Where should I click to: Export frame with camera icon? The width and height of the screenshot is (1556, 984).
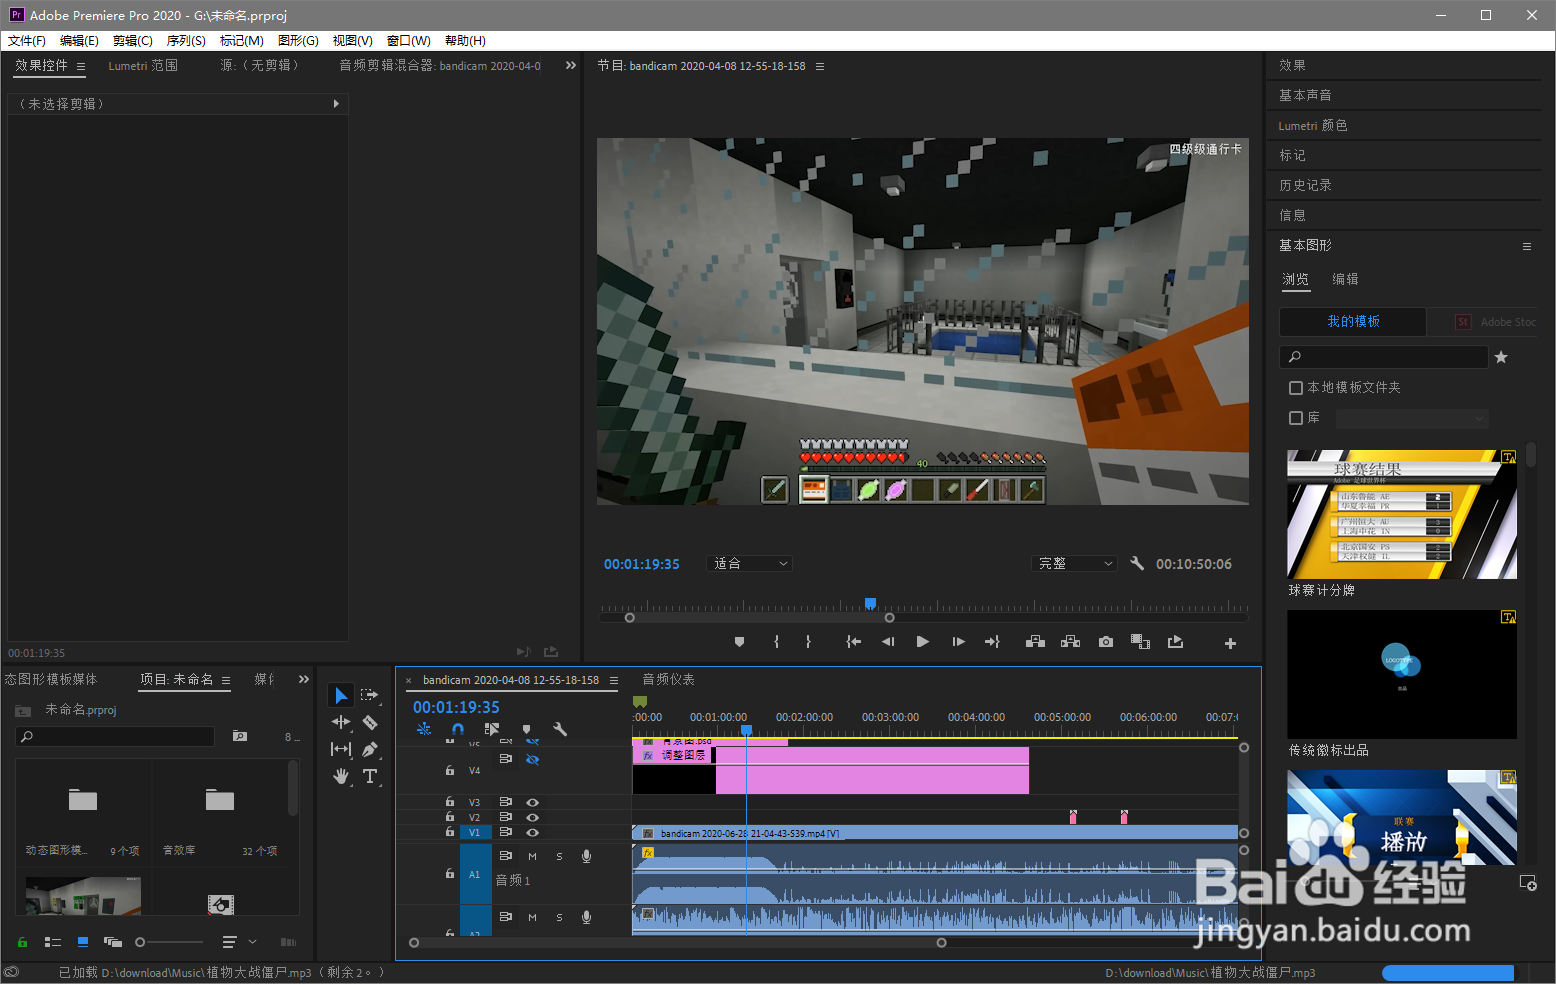coord(1105,642)
